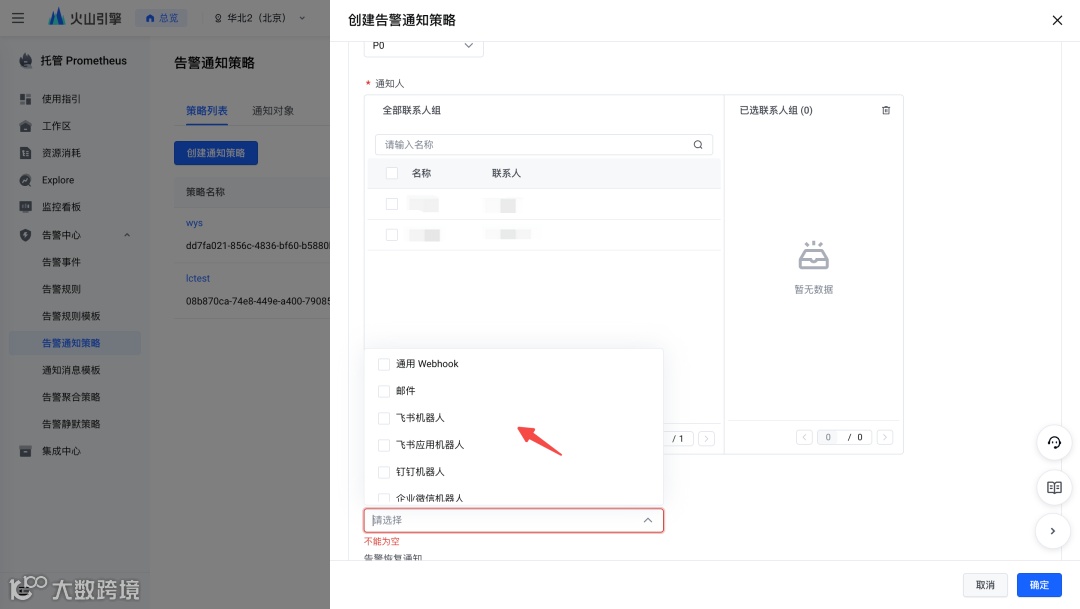This screenshot has height=609, width=1080.
Task: Click next page arrow in selected groups panel
Action: [885, 437]
